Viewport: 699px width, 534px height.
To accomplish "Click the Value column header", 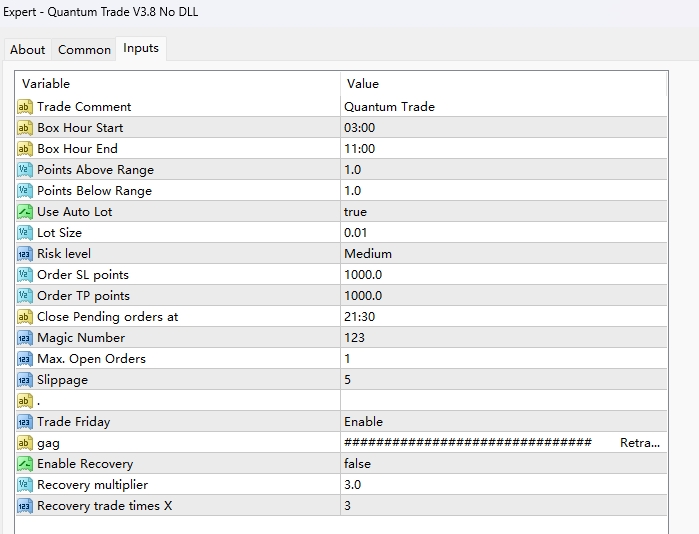I will [x=363, y=84].
